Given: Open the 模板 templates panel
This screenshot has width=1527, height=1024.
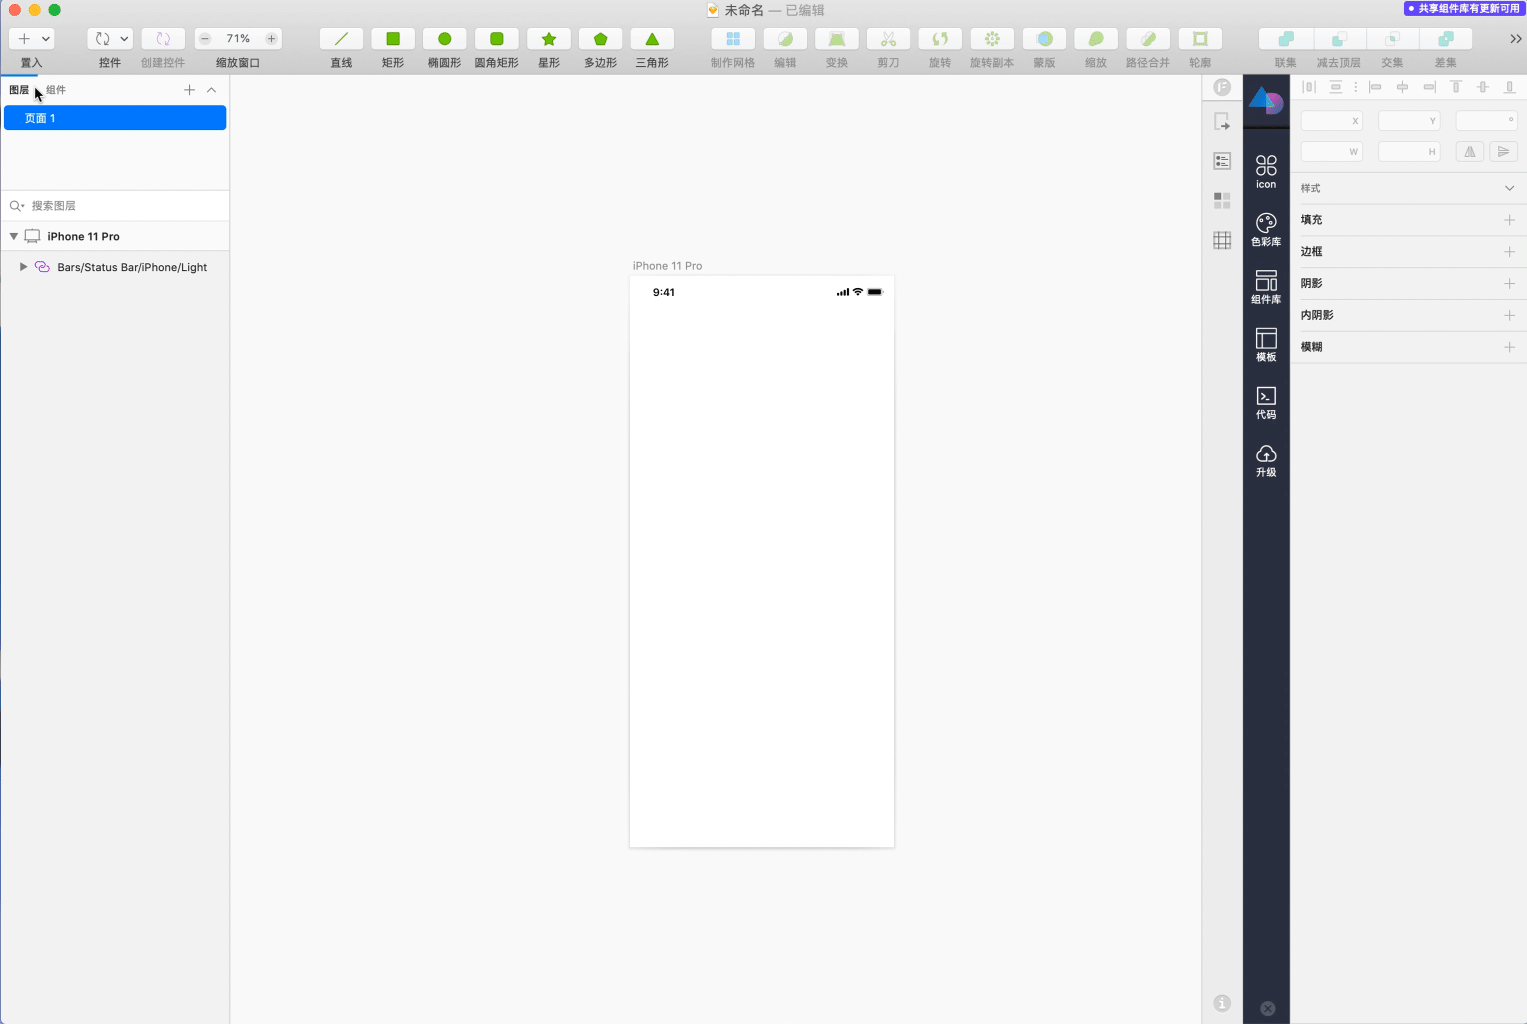Looking at the screenshot, I should click(1266, 344).
